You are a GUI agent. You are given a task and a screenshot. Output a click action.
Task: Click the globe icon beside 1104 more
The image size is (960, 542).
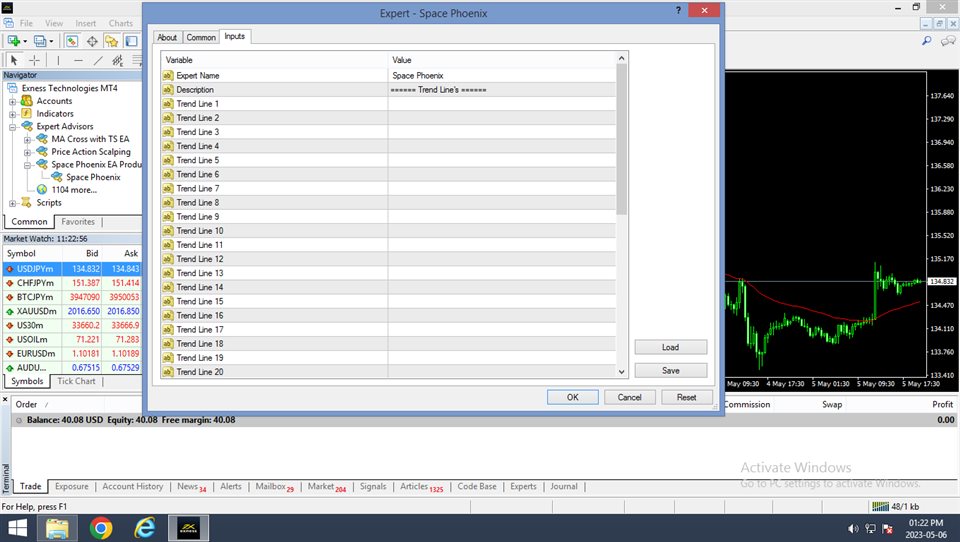[x=42, y=190]
